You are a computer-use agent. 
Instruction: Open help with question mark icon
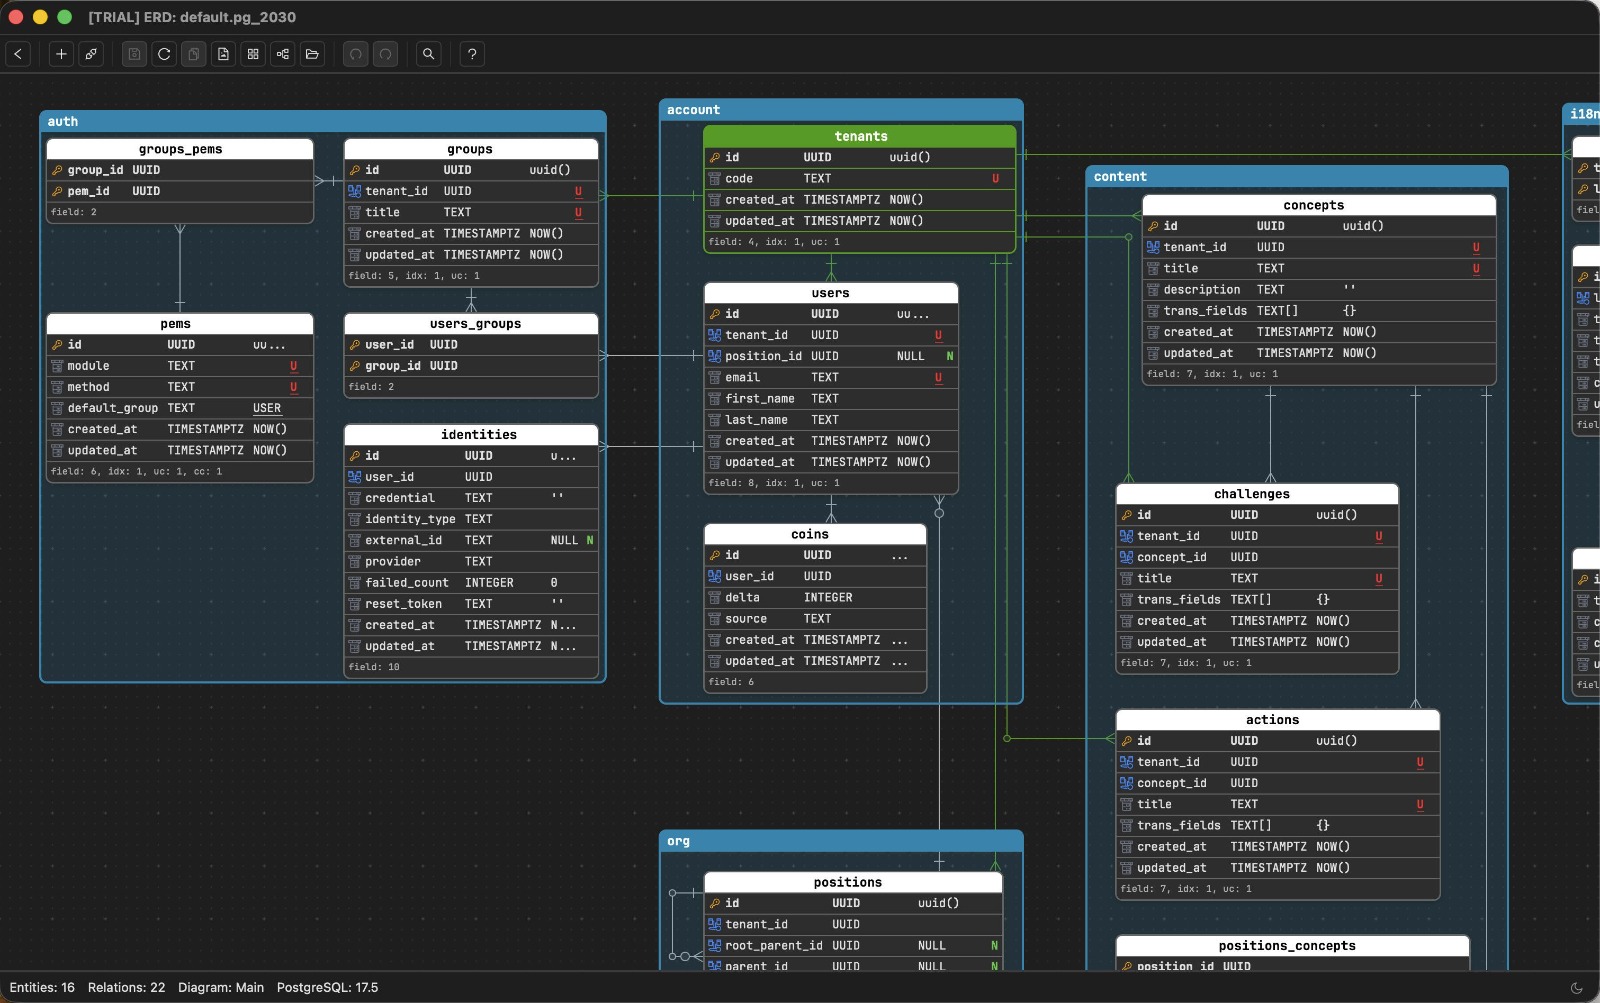point(472,54)
